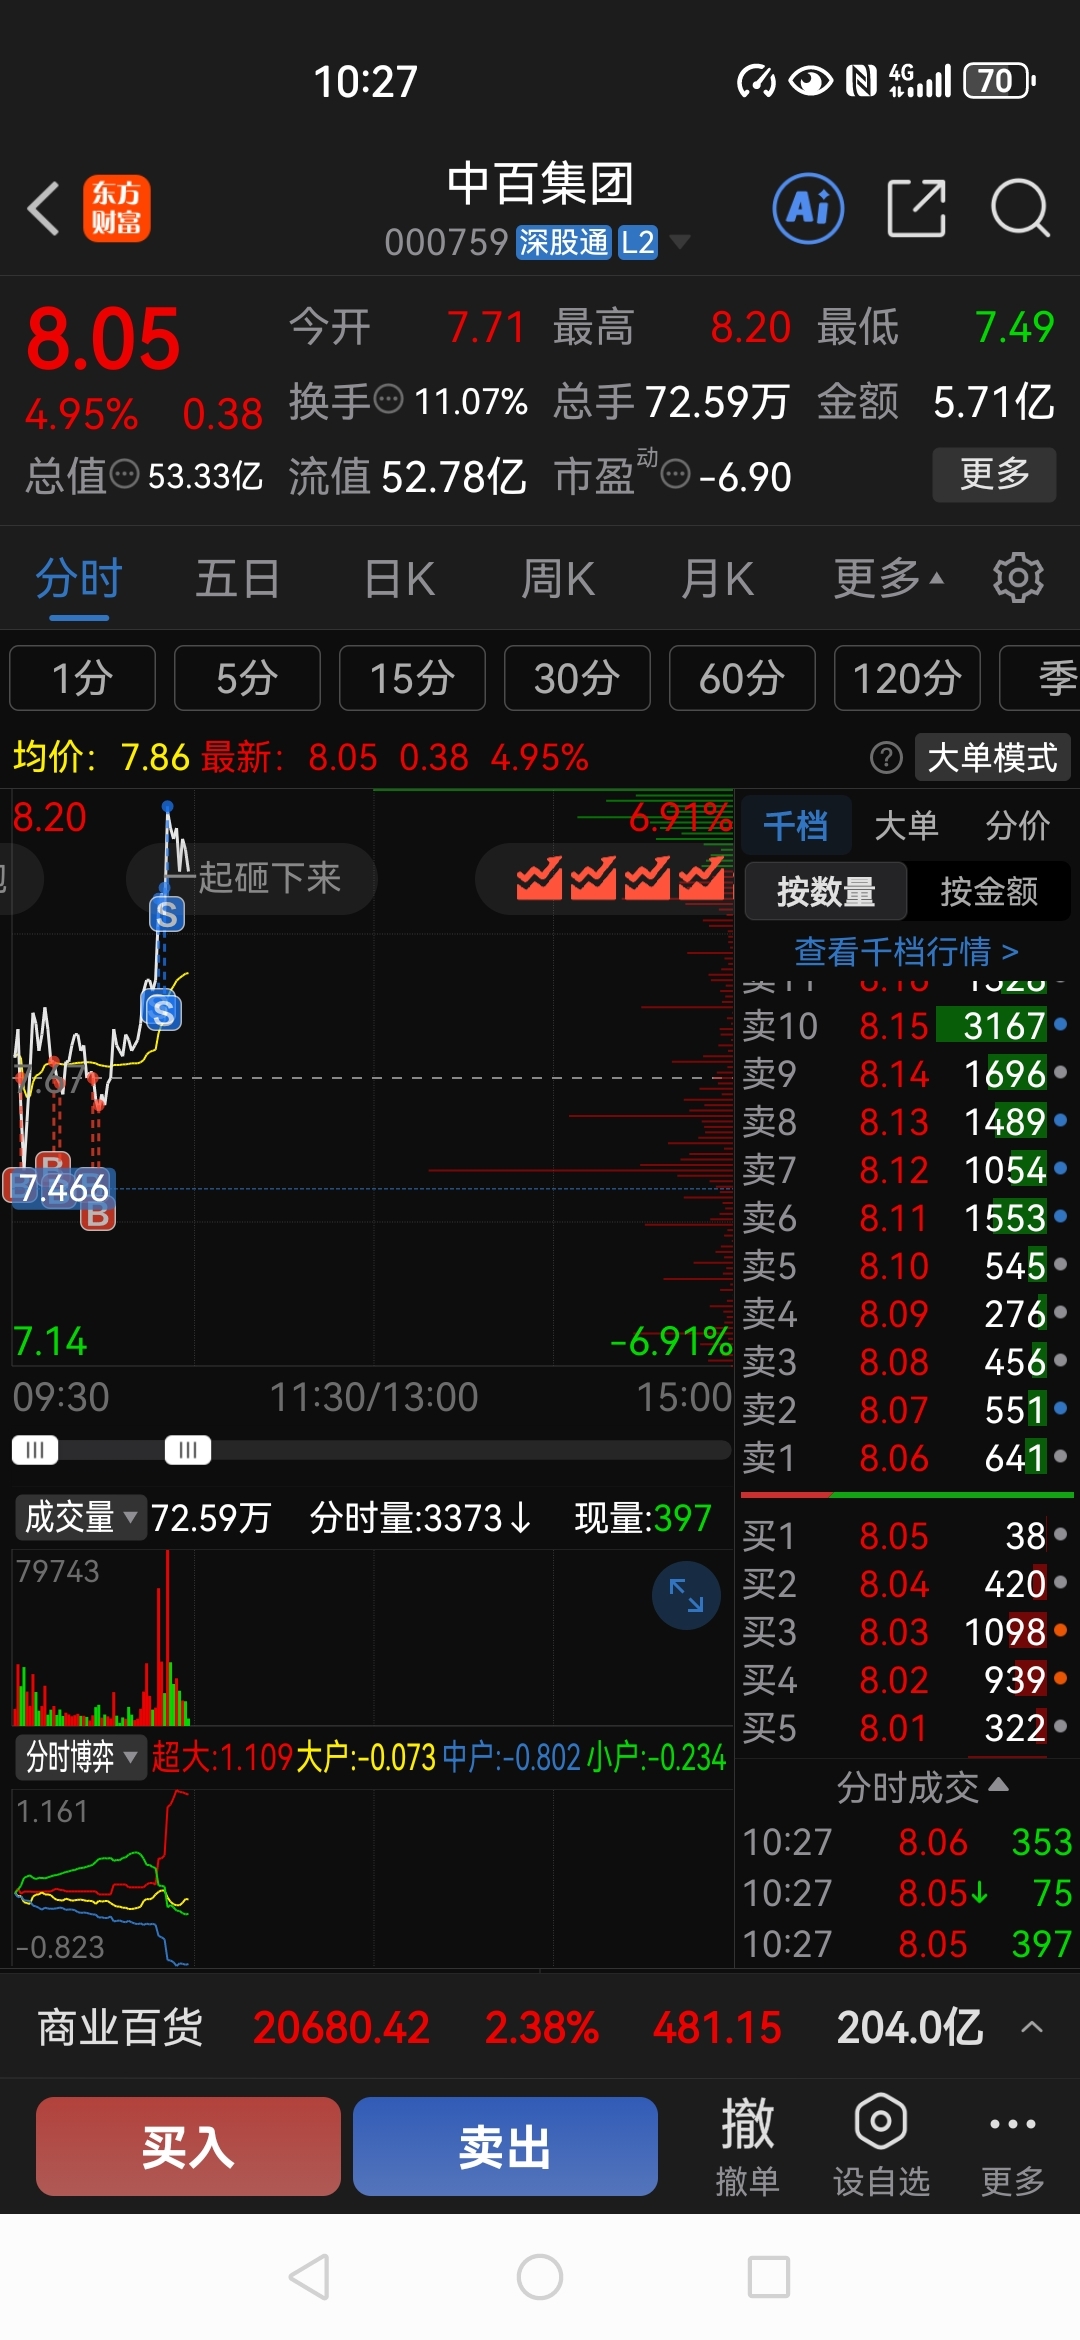Tap the lower S sell marker
1080x2340 pixels.
coord(163,1012)
